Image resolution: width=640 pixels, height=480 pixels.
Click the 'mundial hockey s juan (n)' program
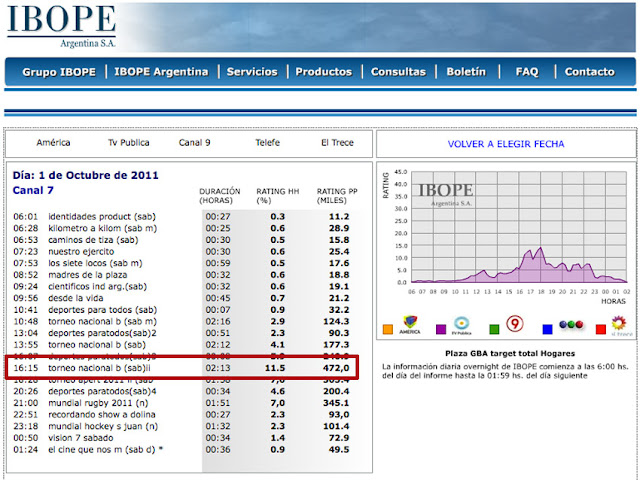point(103,426)
